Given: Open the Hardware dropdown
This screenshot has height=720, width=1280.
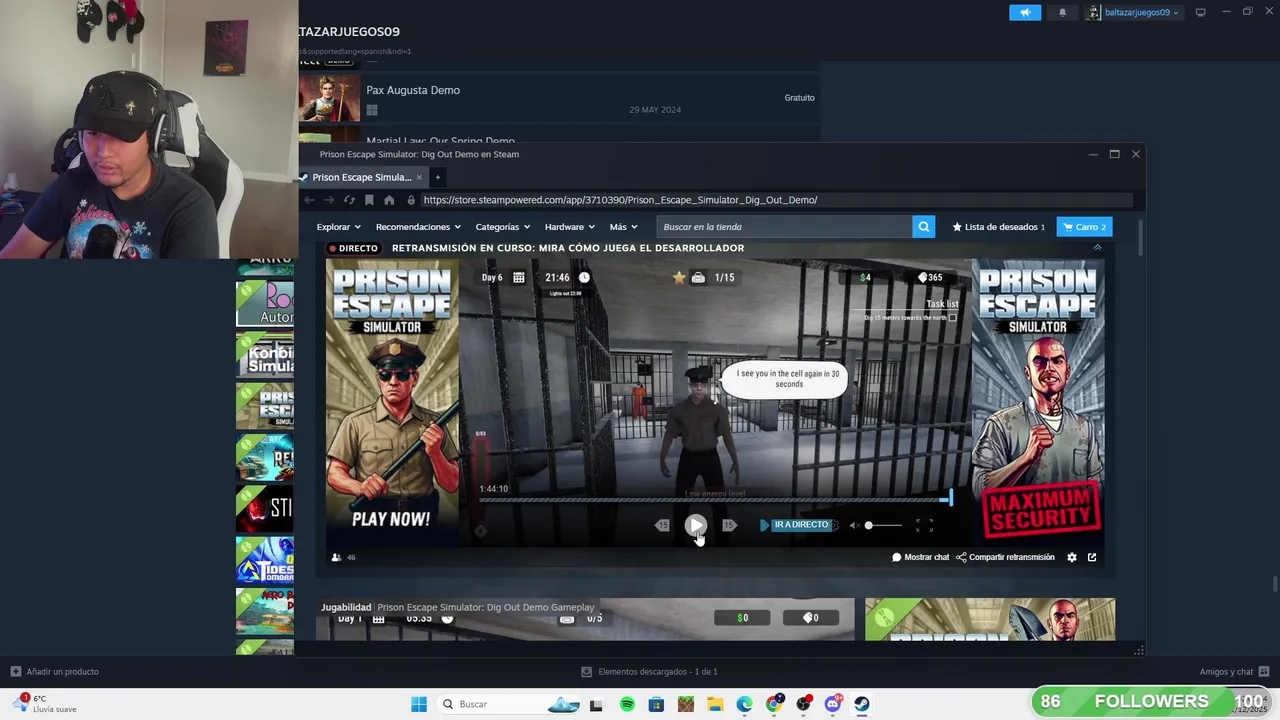Looking at the screenshot, I should point(569,227).
